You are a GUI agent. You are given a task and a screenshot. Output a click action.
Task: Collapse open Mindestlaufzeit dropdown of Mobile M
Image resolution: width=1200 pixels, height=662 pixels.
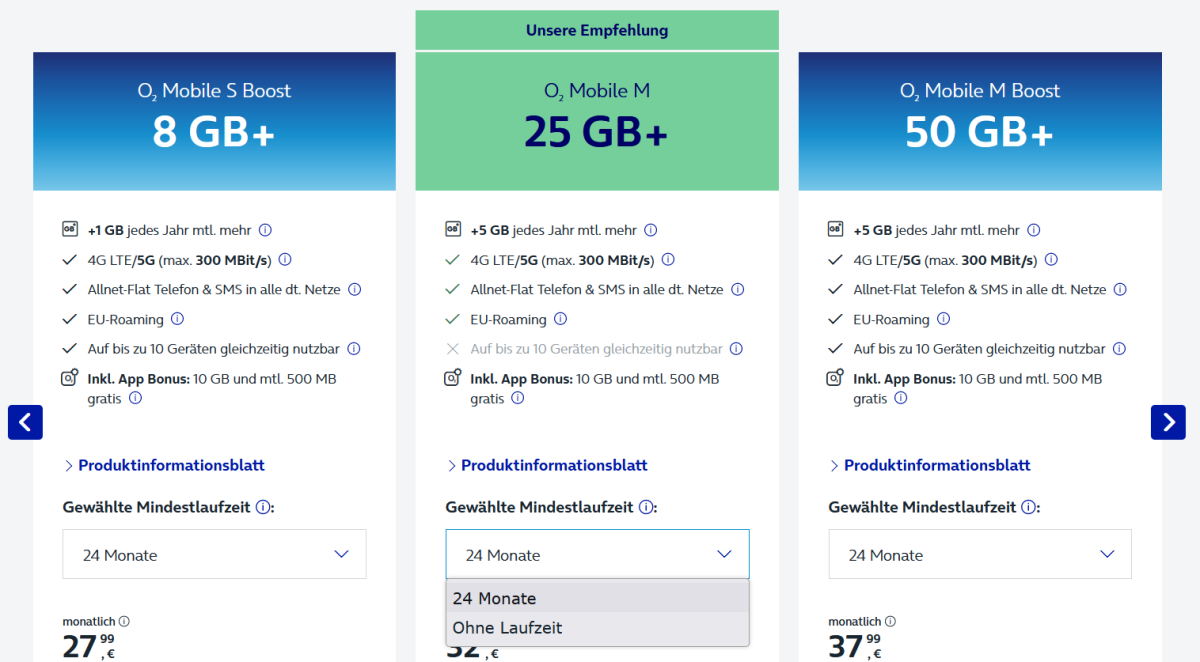(597, 554)
